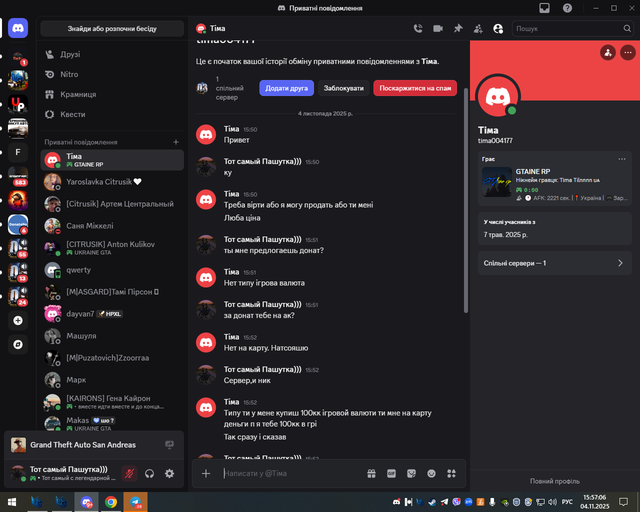Click stream icon beside Grand Theft Auto San Andreas
Viewport: 640px width, 512px height.
[169, 445]
